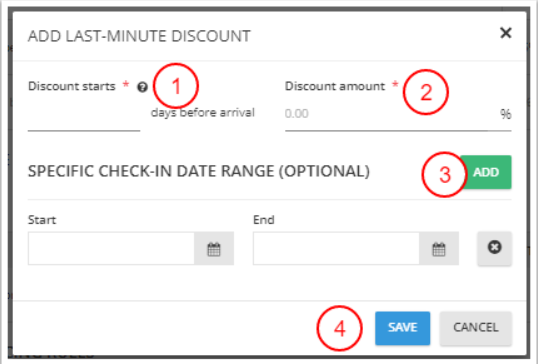Remove the date range row

494,248
